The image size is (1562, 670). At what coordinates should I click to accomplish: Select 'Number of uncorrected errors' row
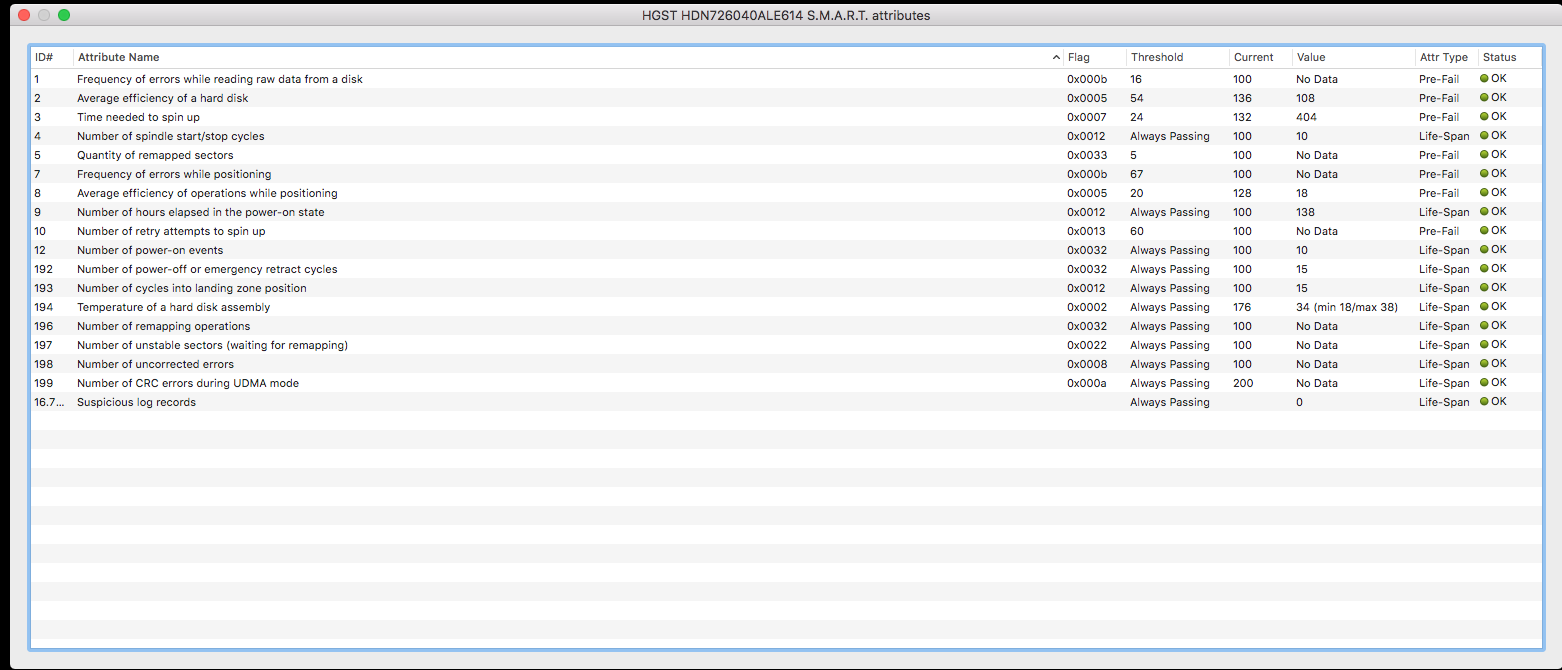pos(786,364)
